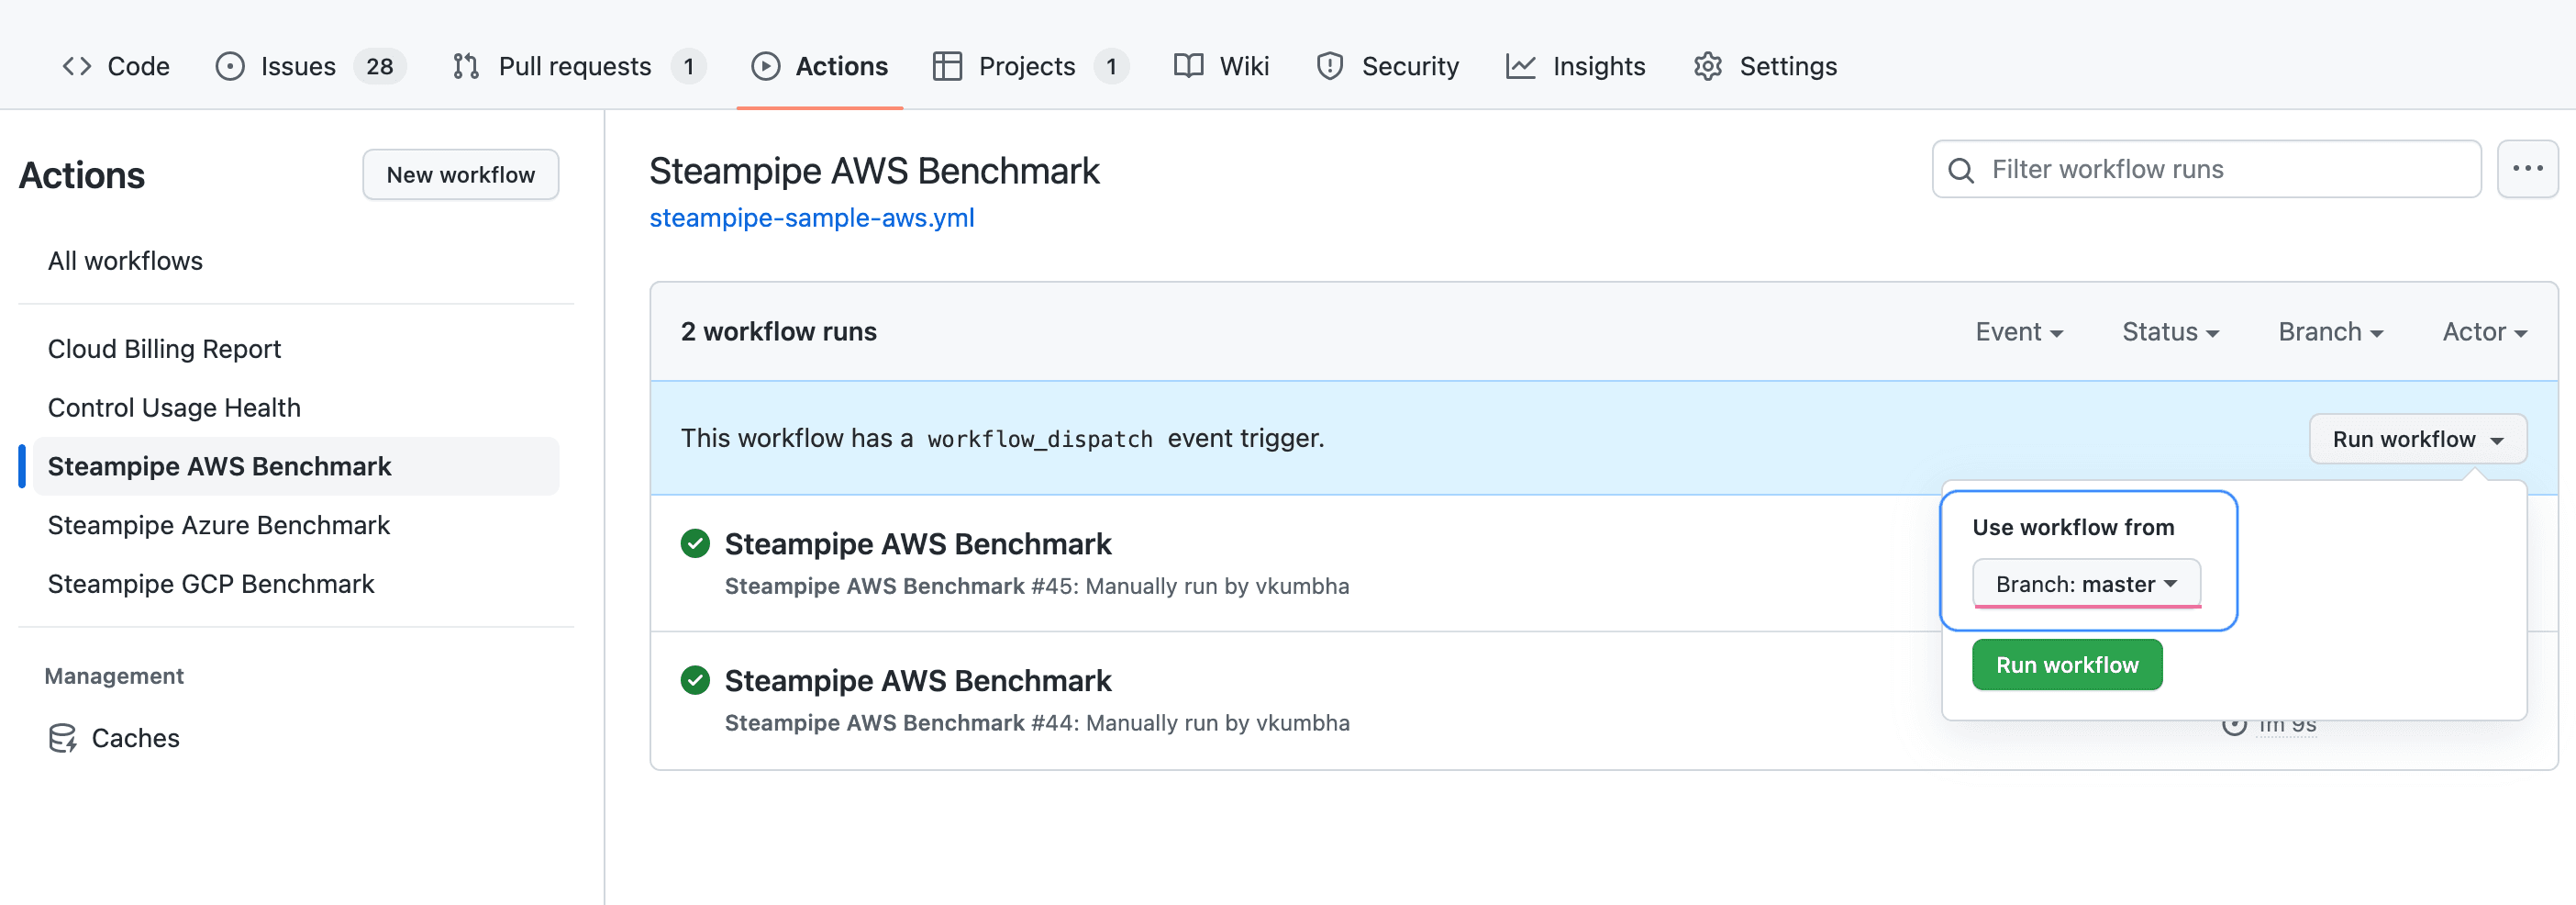
Task: Click the success check icon for run #44
Action: (x=695, y=680)
